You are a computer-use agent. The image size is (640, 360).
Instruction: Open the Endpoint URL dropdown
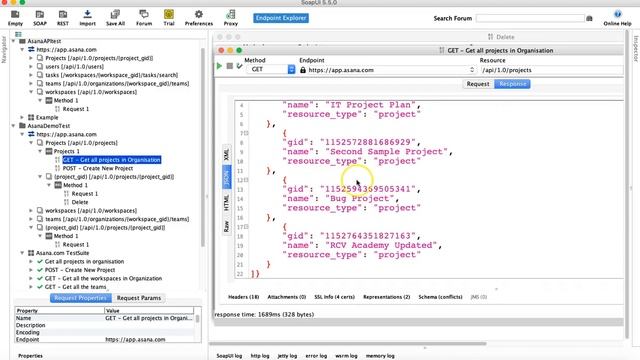coord(472,70)
